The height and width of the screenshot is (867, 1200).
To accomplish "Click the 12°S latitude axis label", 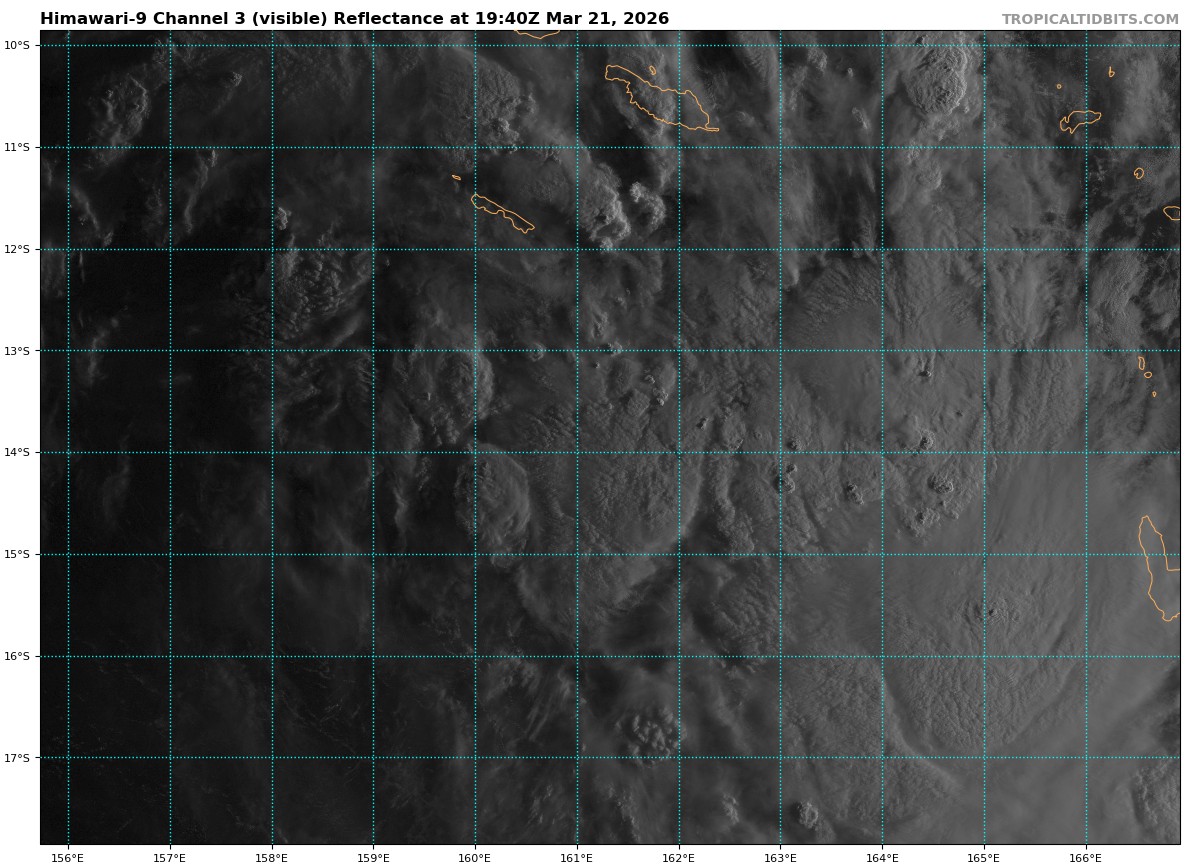I will tap(17, 249).
